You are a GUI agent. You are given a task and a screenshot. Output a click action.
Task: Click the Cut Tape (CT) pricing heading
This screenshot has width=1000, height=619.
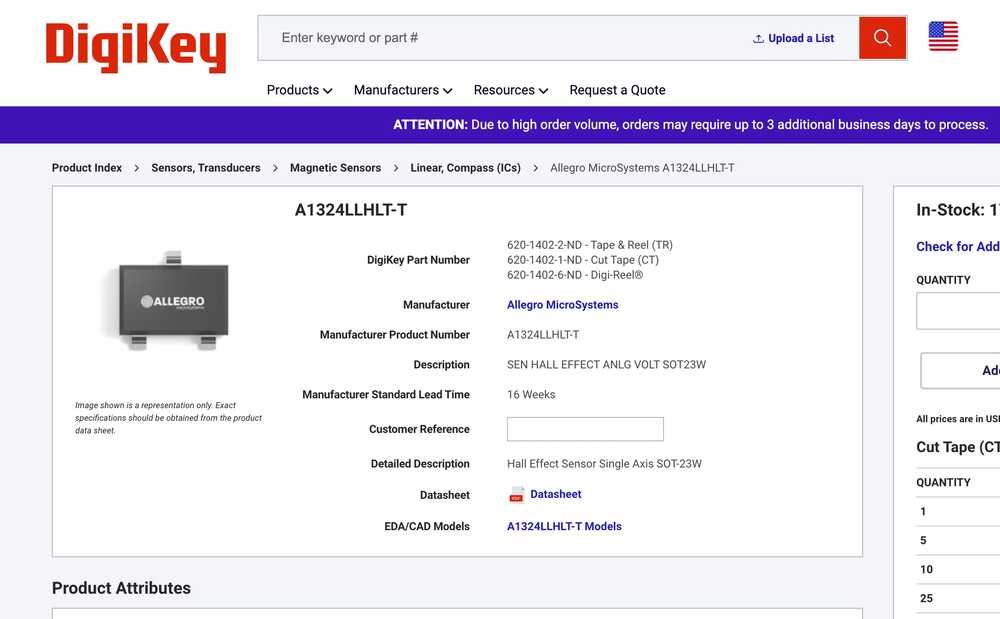point(958,447)
